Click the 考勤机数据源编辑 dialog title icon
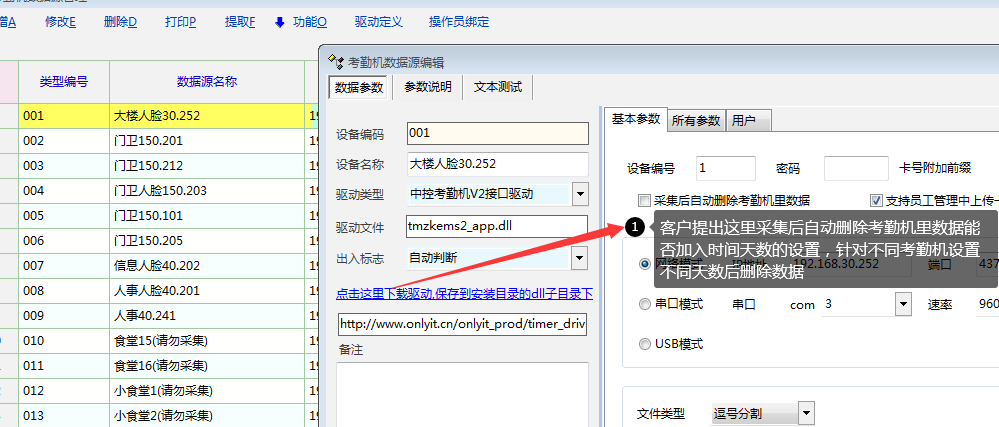 [x=336, y=62]
